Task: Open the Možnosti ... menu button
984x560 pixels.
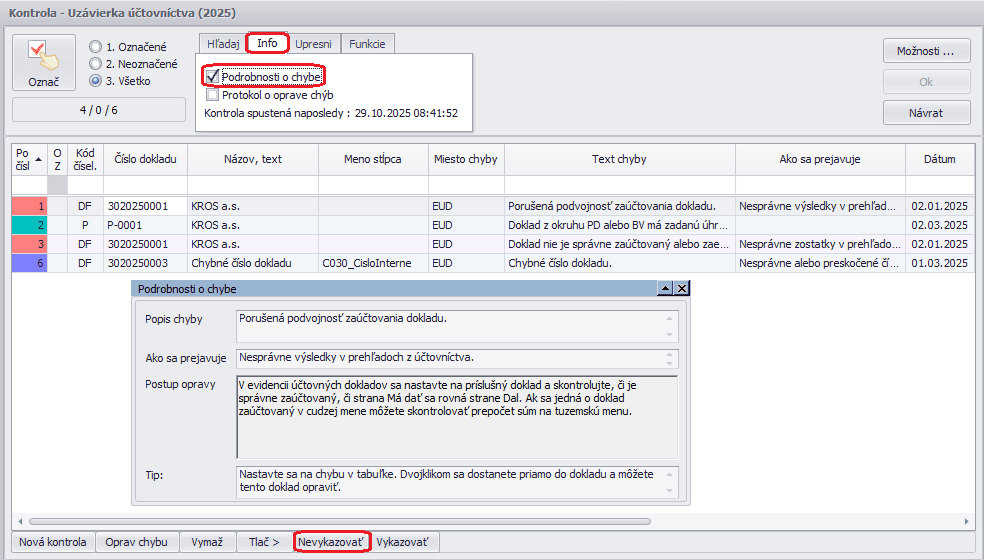Action: click(x=926, y=50)
